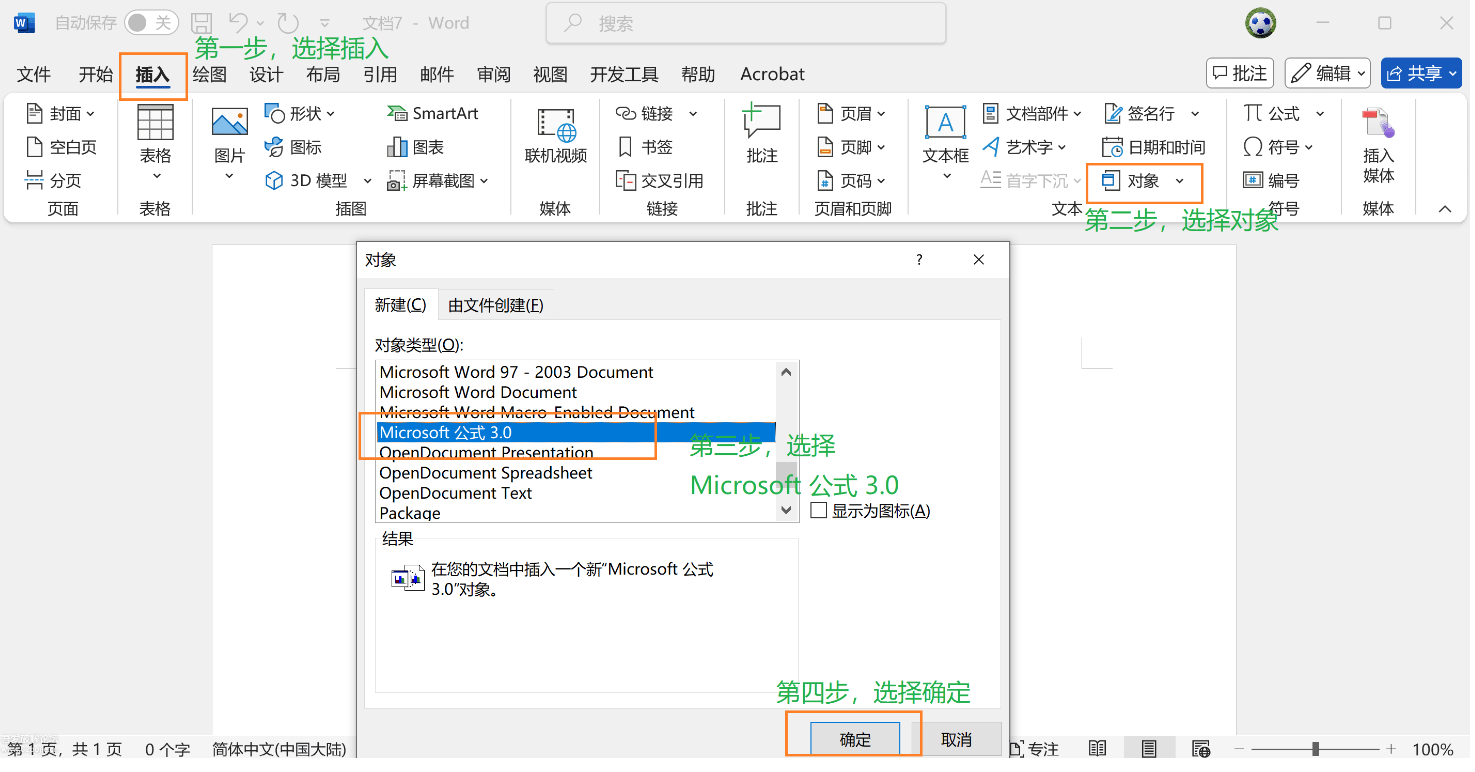Open customize quick access toolbar dropdown

point(324,22)
